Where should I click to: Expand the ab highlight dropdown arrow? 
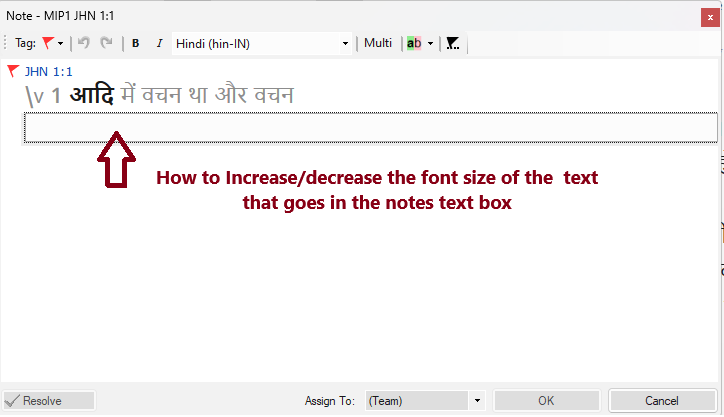click(x=430, y=44)
